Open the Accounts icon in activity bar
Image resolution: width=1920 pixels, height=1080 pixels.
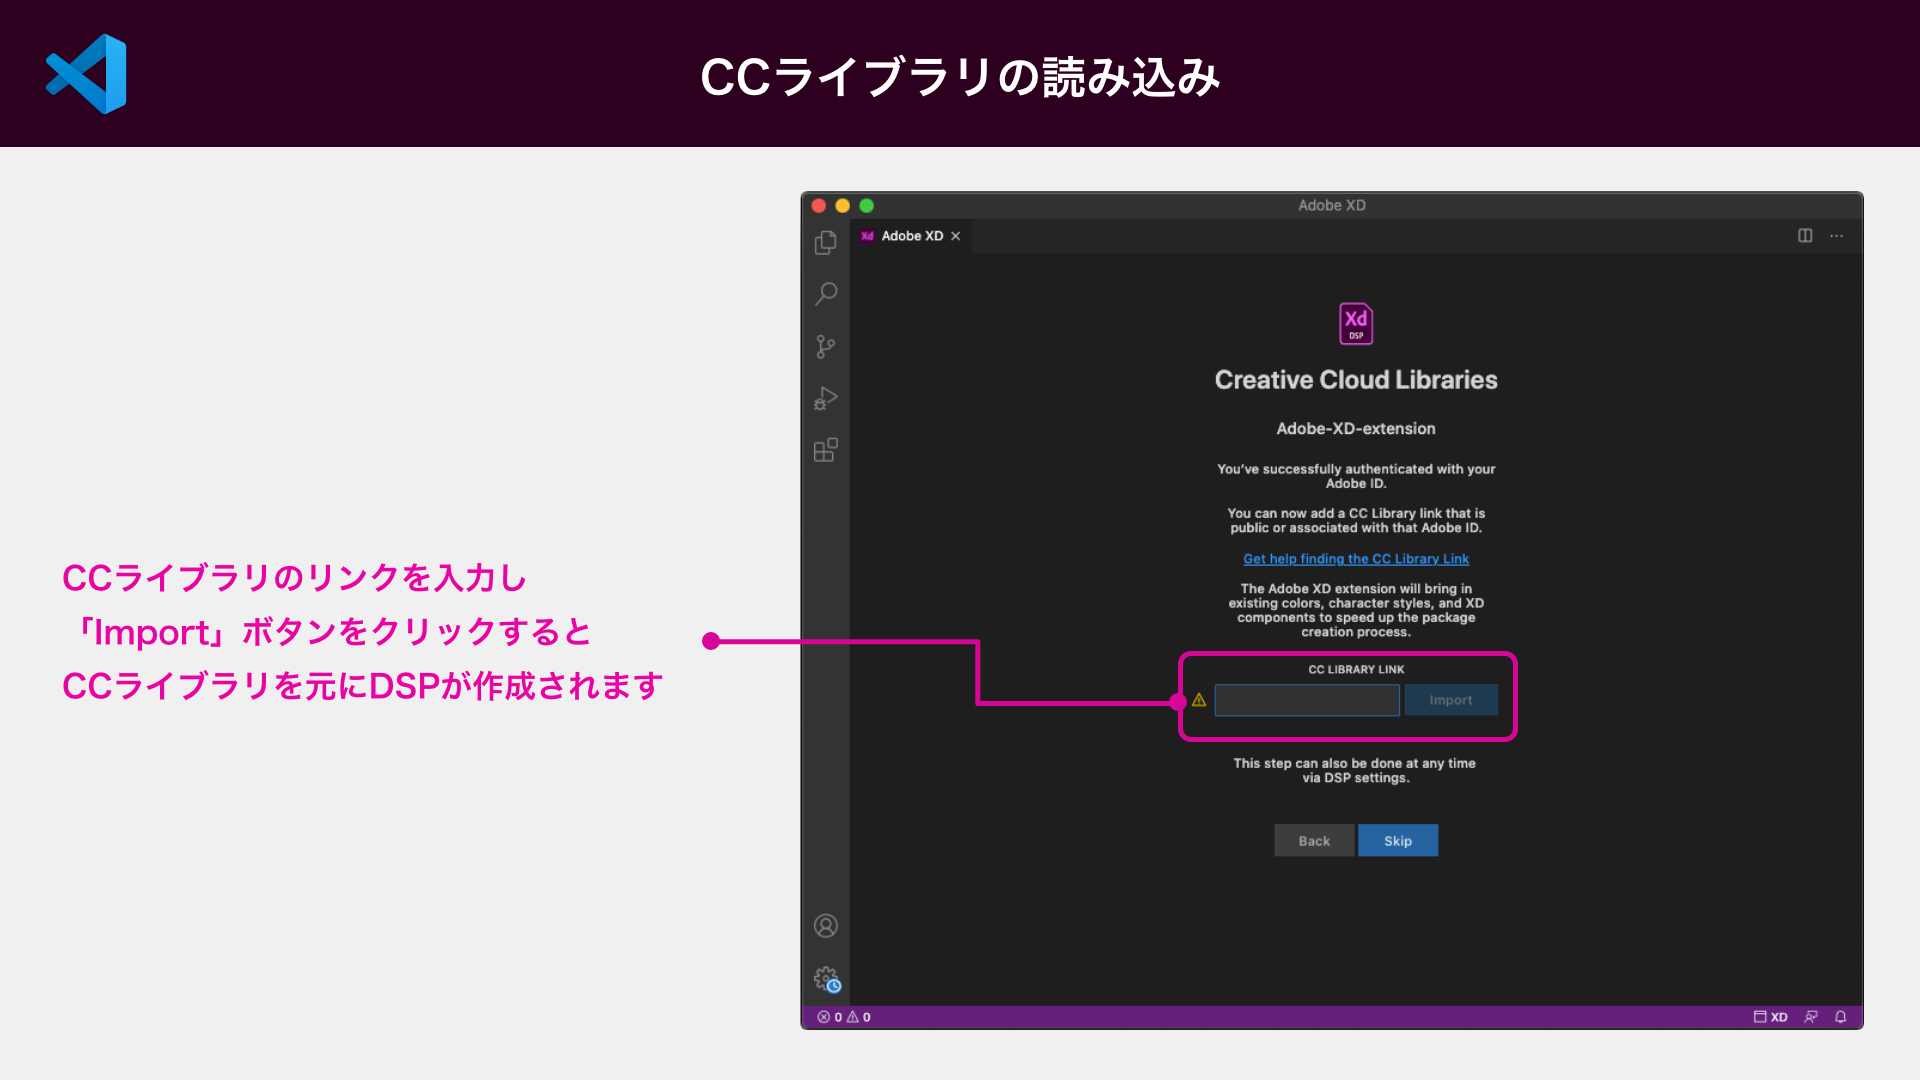[x=826, y=926]
